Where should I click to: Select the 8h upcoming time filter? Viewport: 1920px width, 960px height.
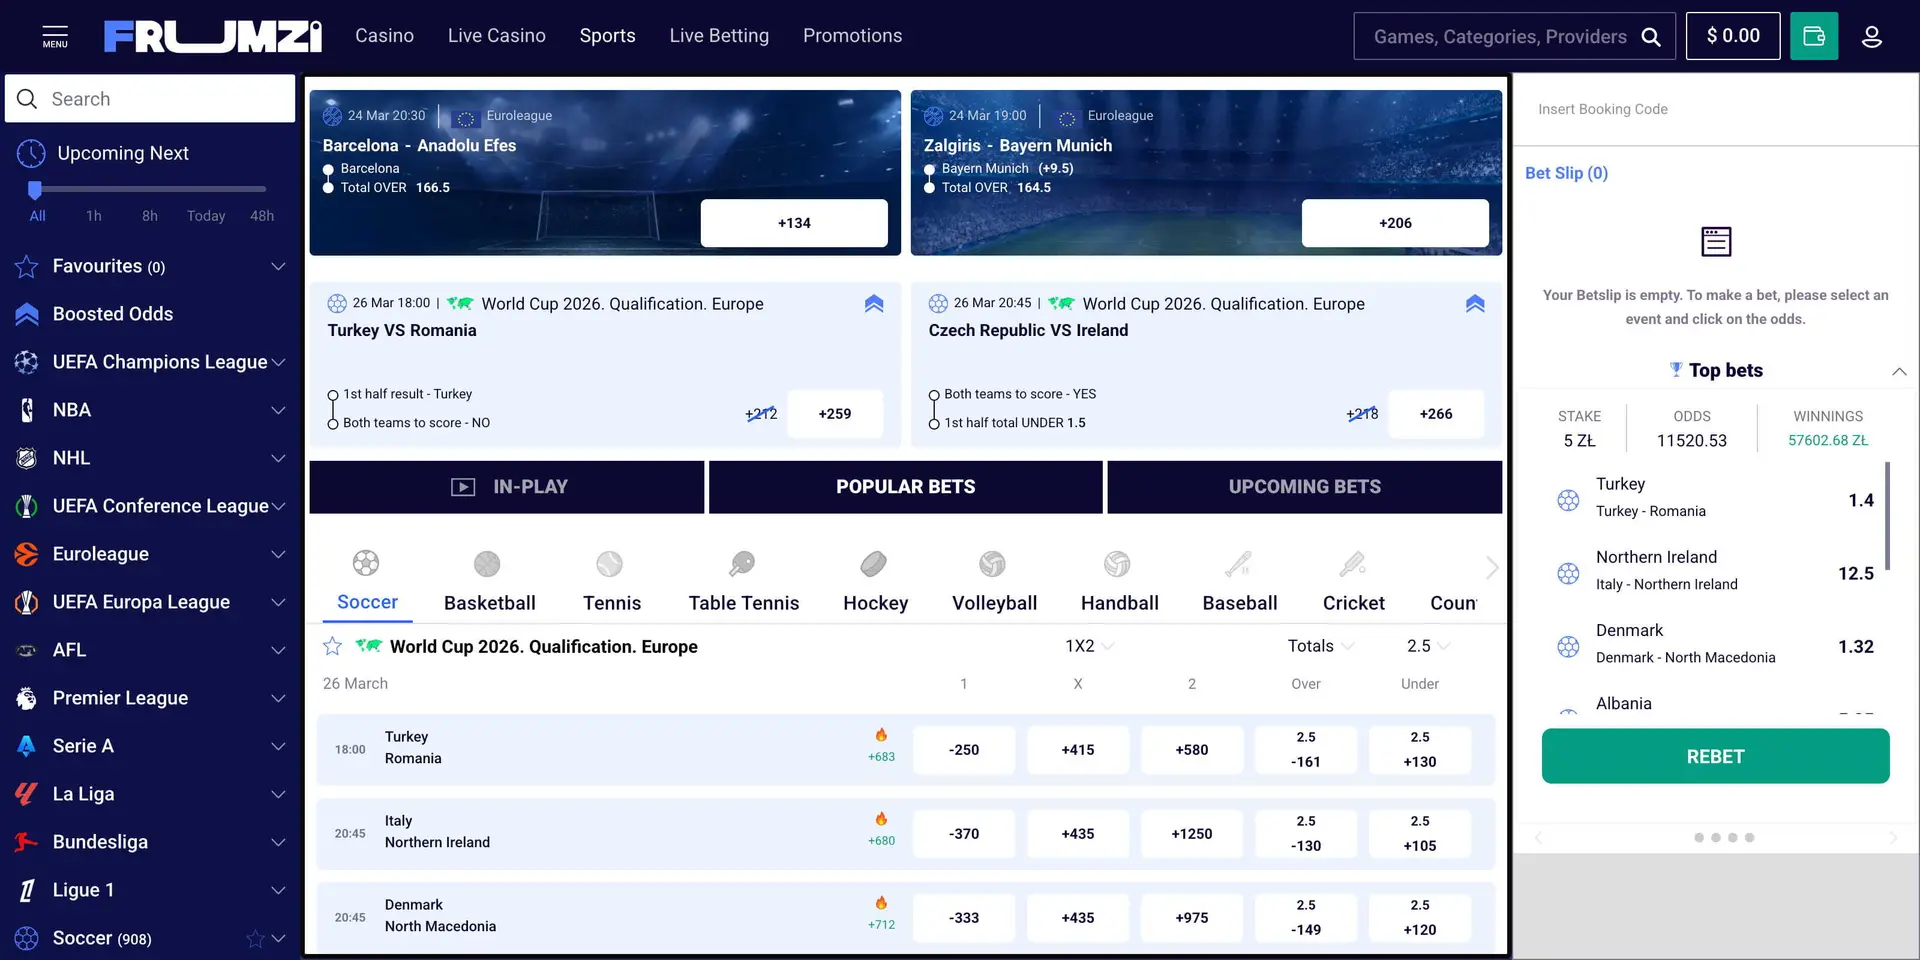click(150, 216)
